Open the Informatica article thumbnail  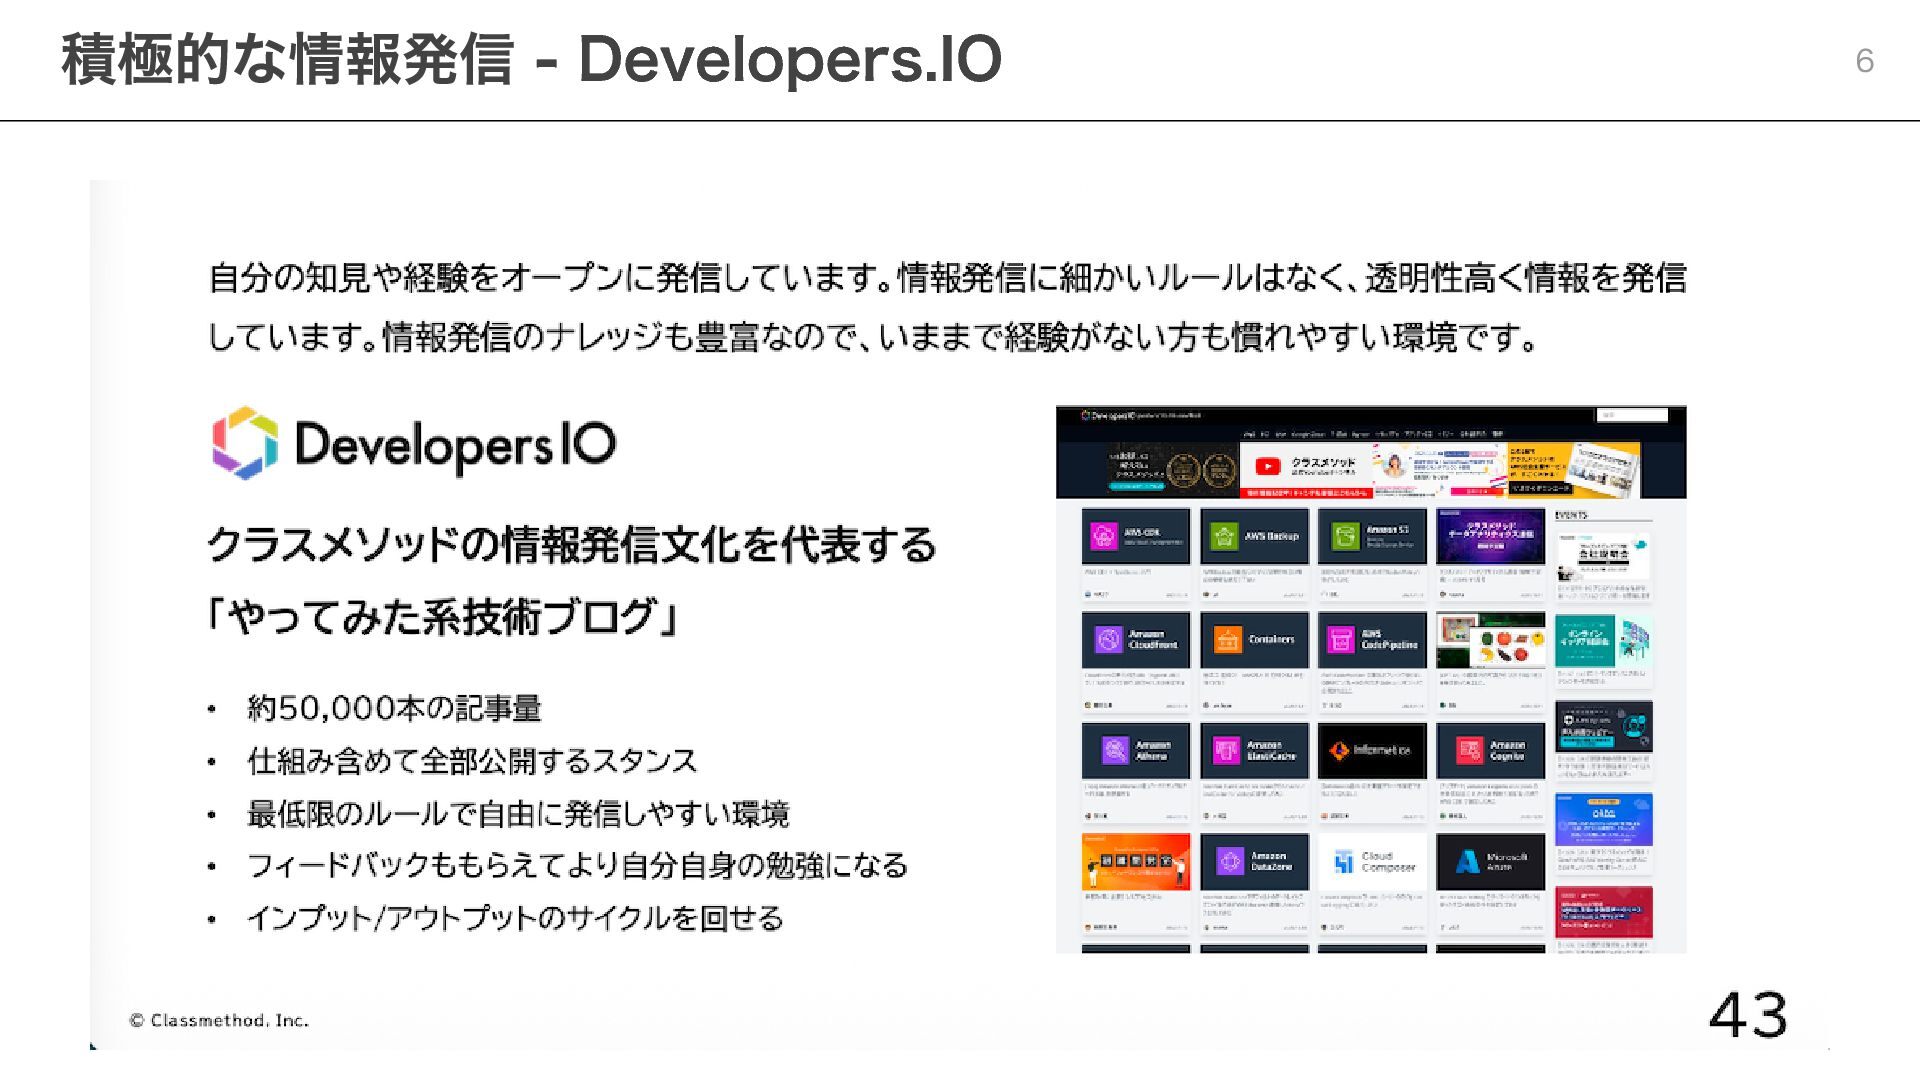(1372, 750)
